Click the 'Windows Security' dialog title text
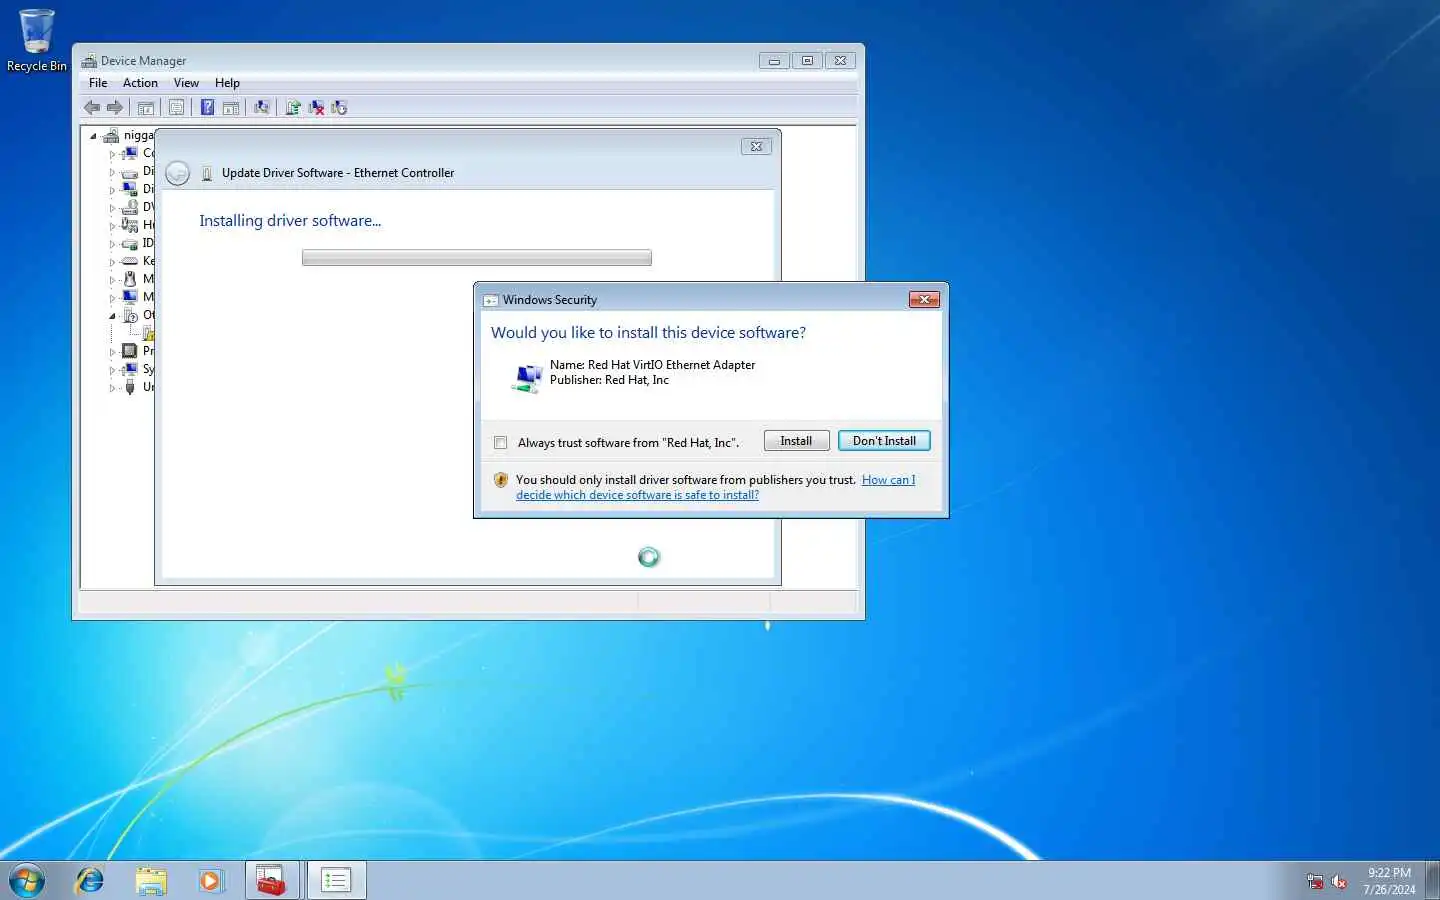This screenshot has width=1440, height=900. [x=550, y=300]
